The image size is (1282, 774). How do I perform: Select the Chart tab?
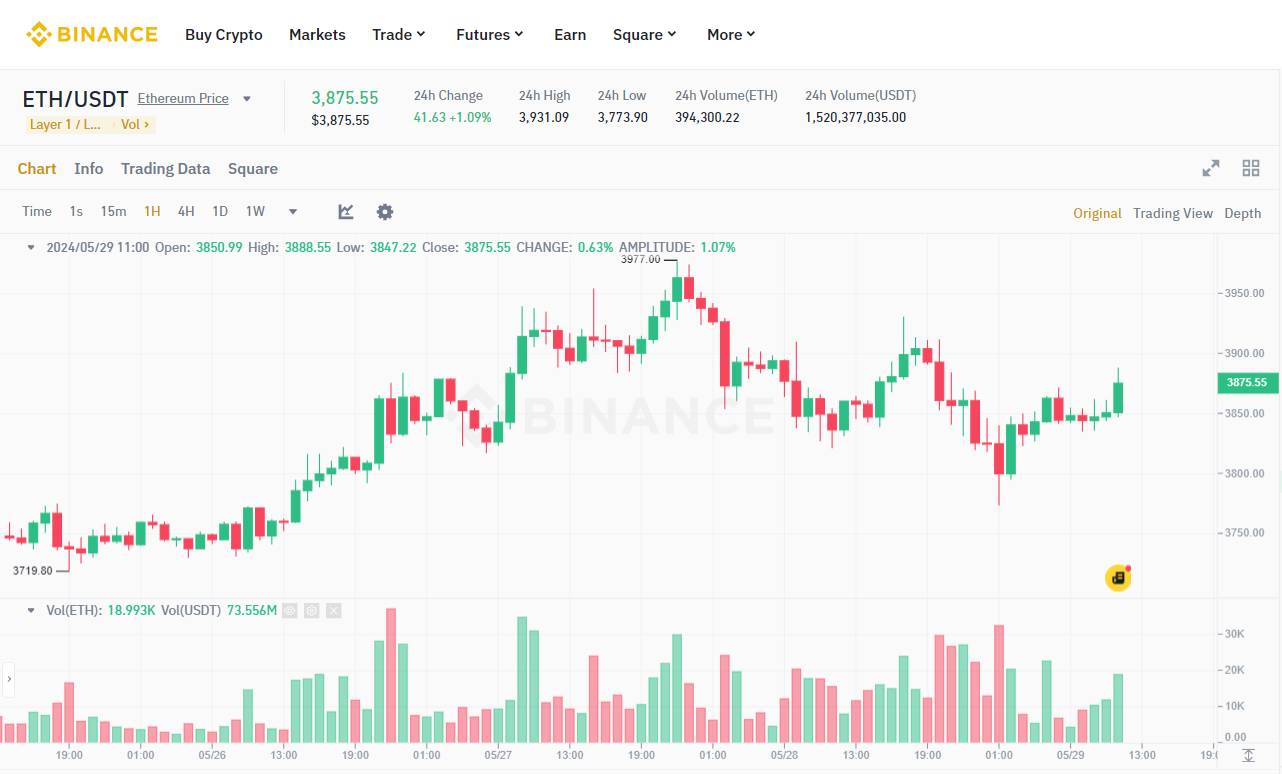pyautogui.click(x=37, y=168)
